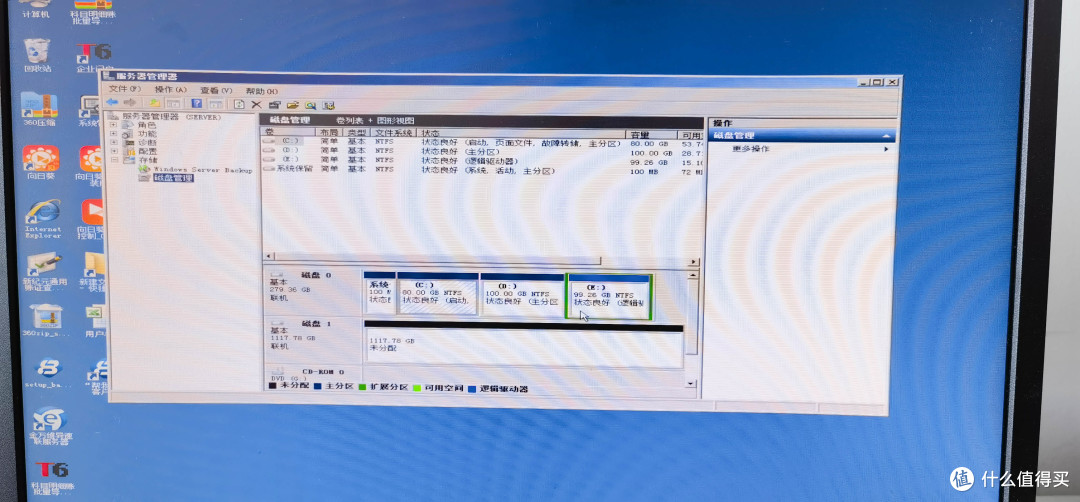Select the (E:) 99.26 GB partition block
The width and height of the screenshot is (1080, 502).
[x=610, y=296]
